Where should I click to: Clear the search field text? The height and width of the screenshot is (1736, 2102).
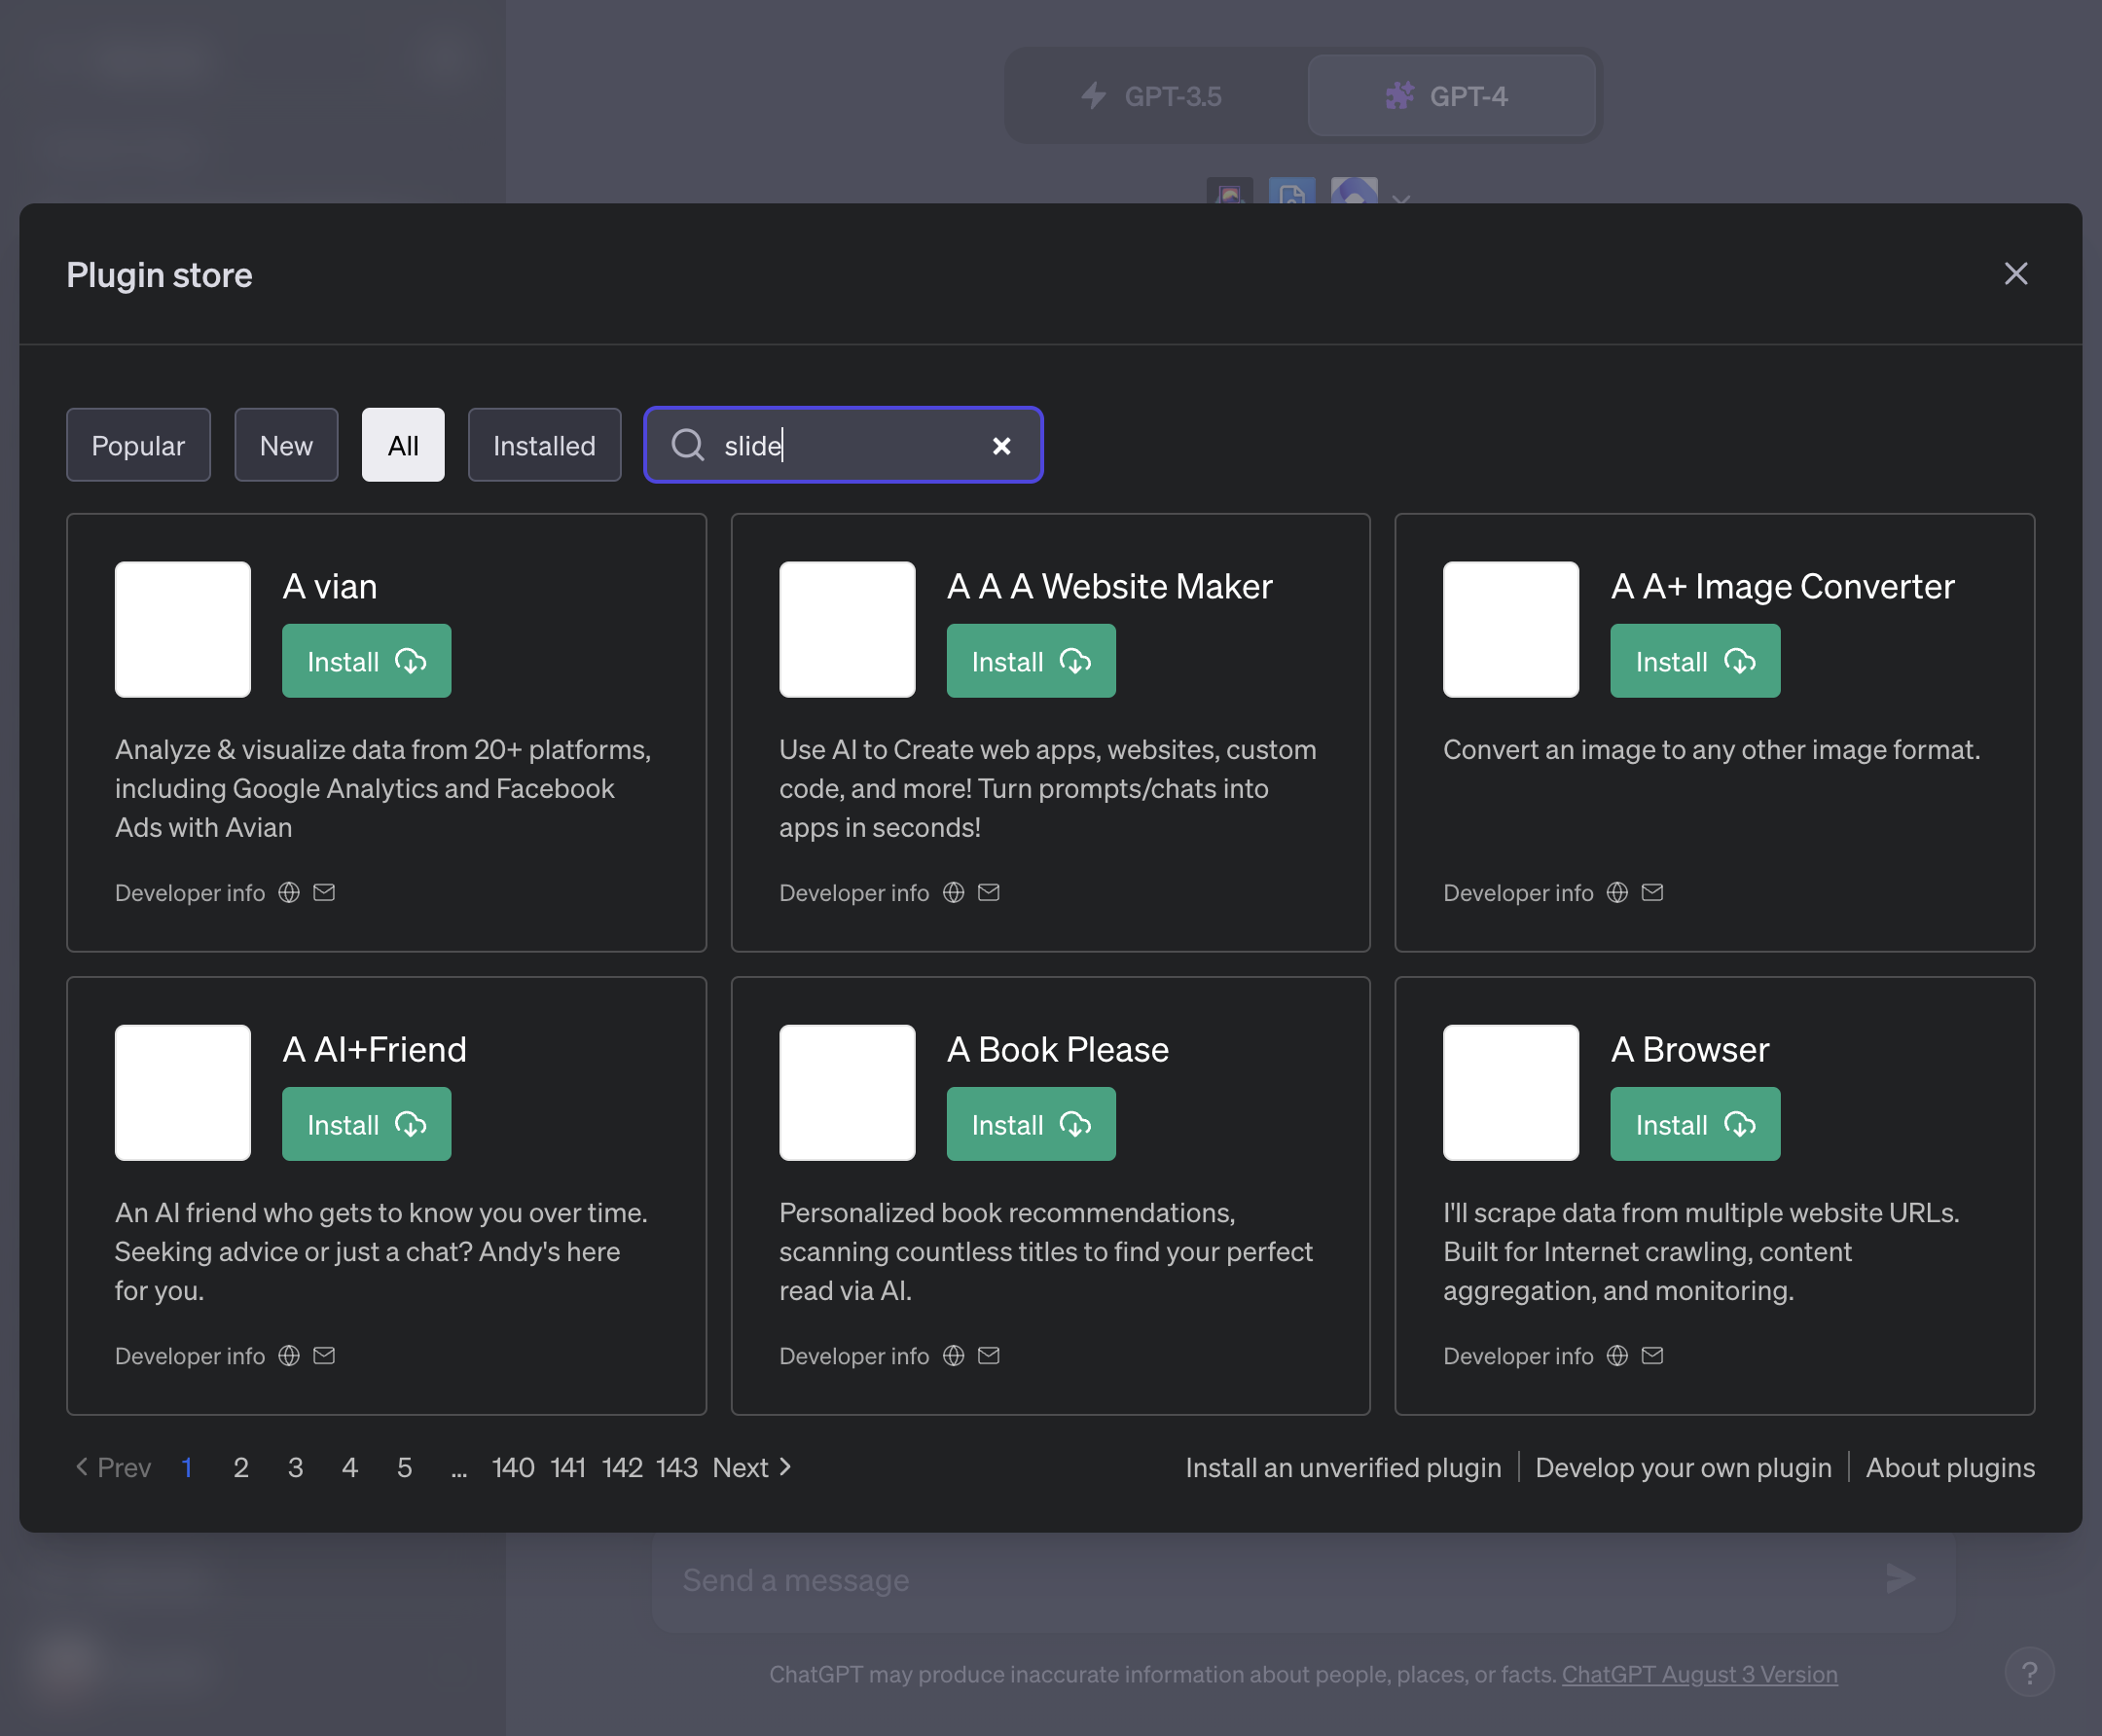click(1001, 446)
